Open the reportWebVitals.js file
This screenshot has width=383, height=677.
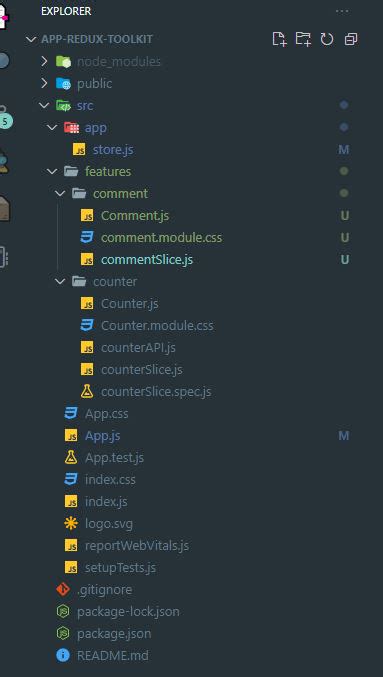click(137, 546)
